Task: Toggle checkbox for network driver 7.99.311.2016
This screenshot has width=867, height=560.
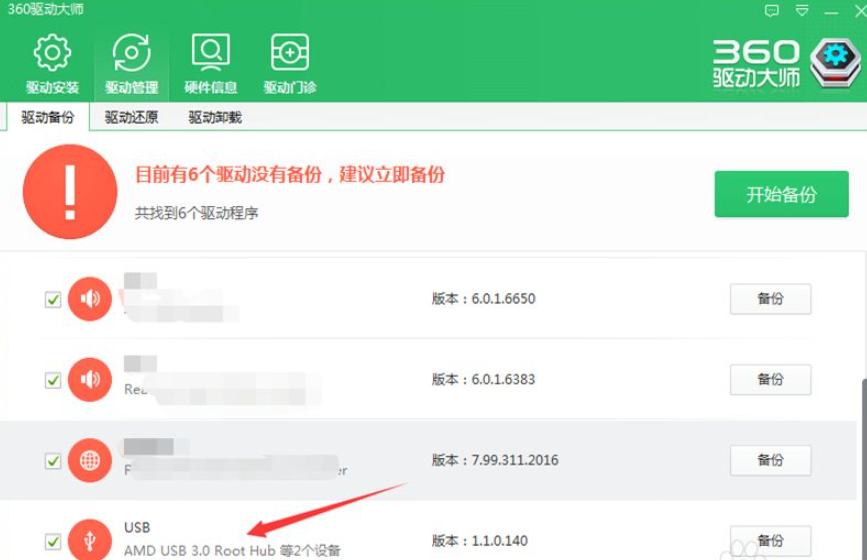Action: tap(53, 461)
